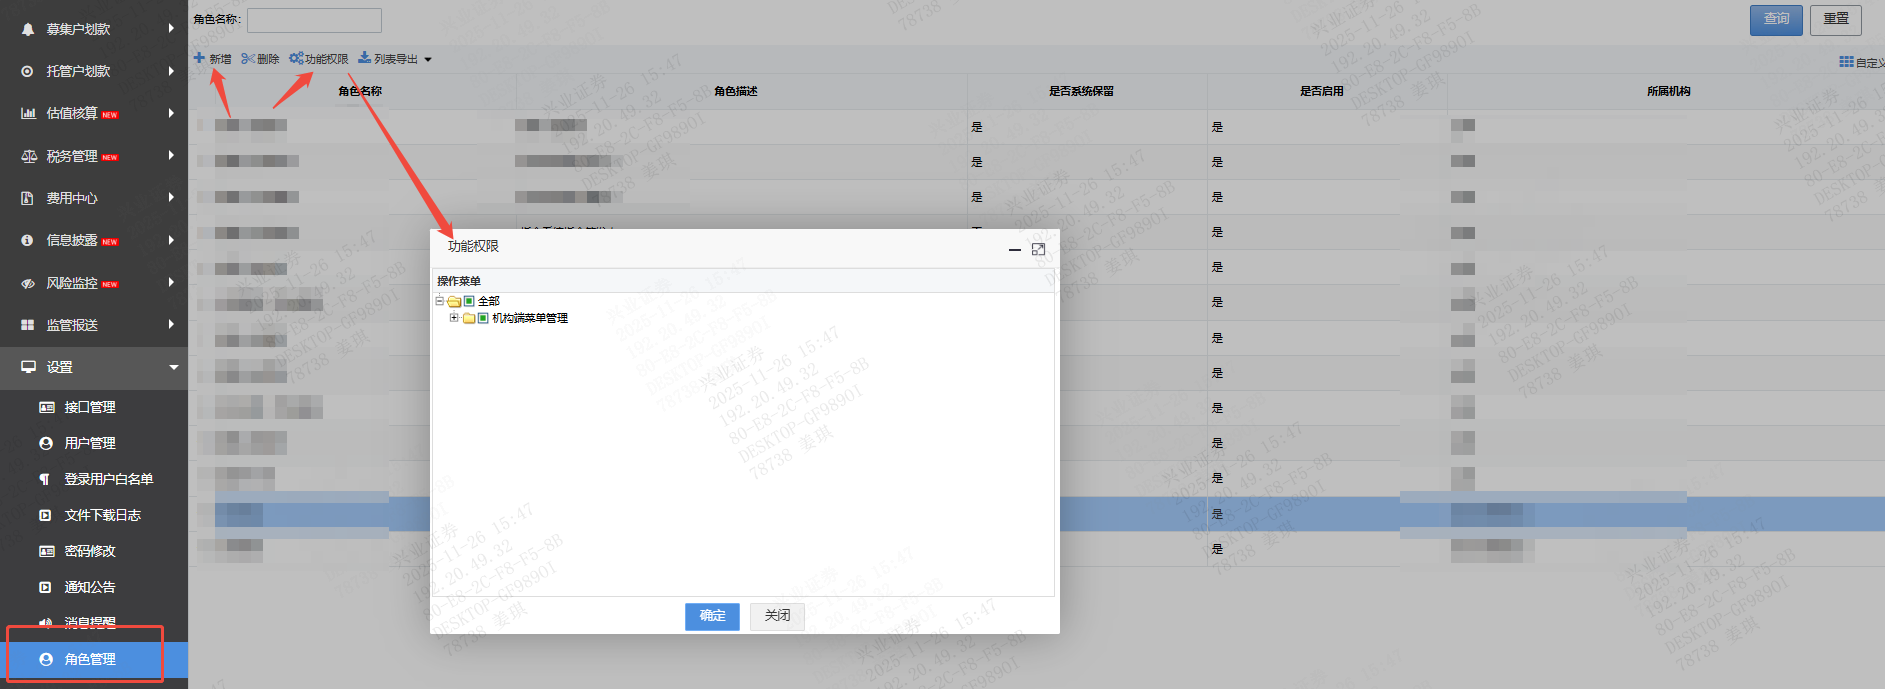Image resolution: width=1885 pixels, height=689 pixels.
Task: Maximize the 功能权限 dialog
Action: coord(1038,249)
